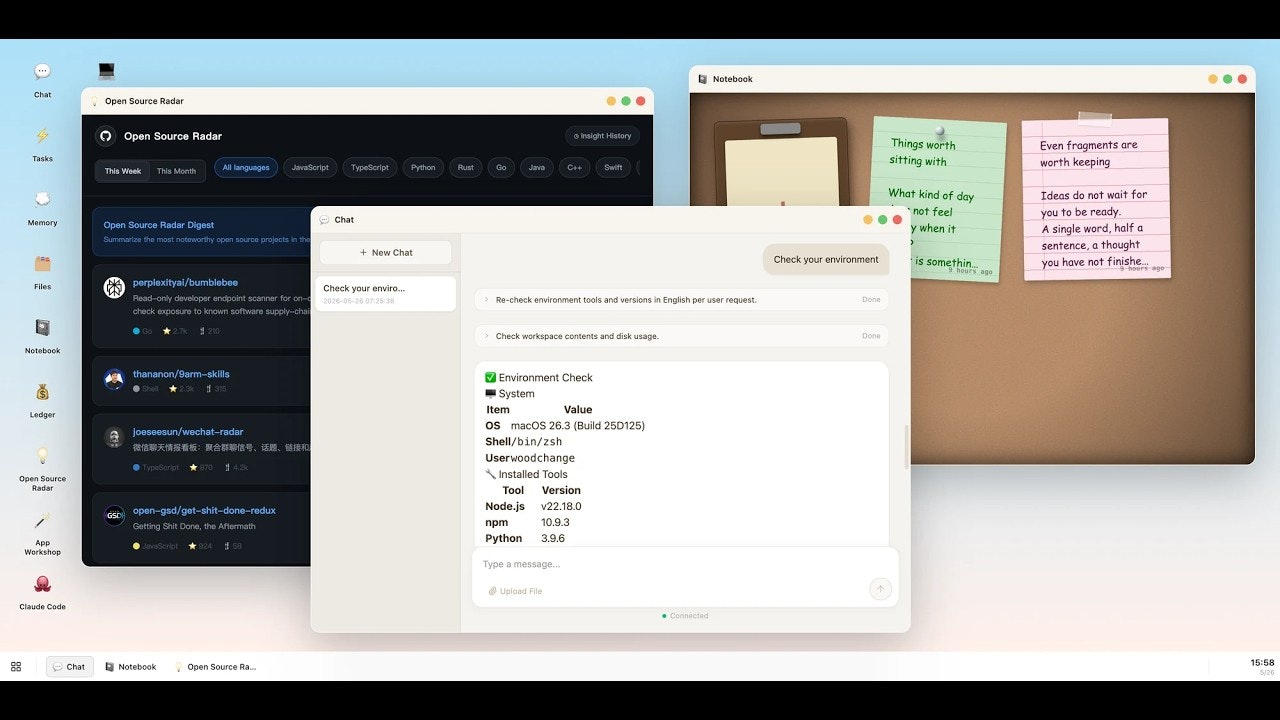Screen dimensions: 1280x720
Task: Filter repositories by JavaScript
Action: 310,168
